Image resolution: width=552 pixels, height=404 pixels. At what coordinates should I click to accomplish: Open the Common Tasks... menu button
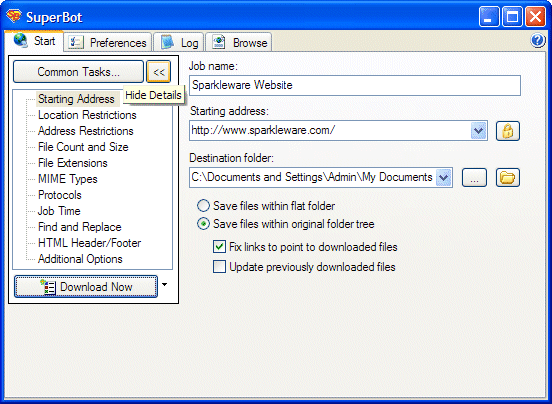(x=79, y=72)
